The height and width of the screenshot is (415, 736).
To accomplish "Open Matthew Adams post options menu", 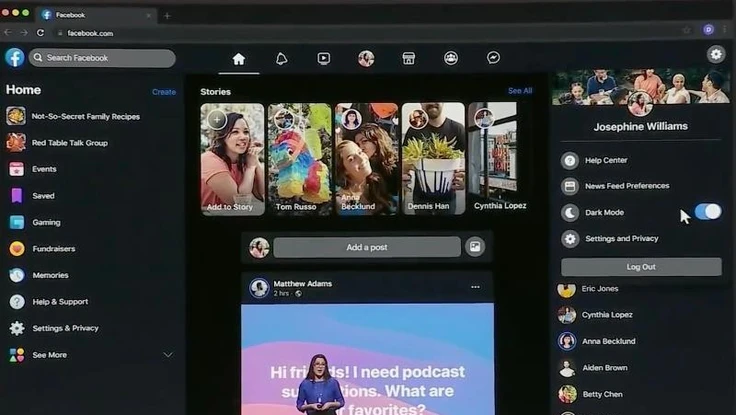I will coord(475,287).
